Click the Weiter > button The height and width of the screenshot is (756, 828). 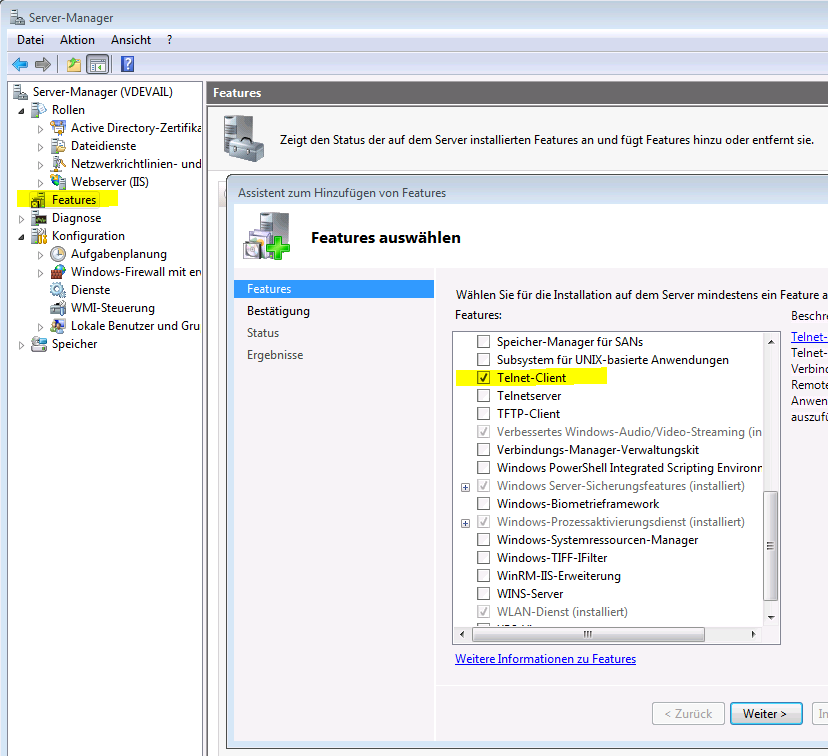[766, 714]
